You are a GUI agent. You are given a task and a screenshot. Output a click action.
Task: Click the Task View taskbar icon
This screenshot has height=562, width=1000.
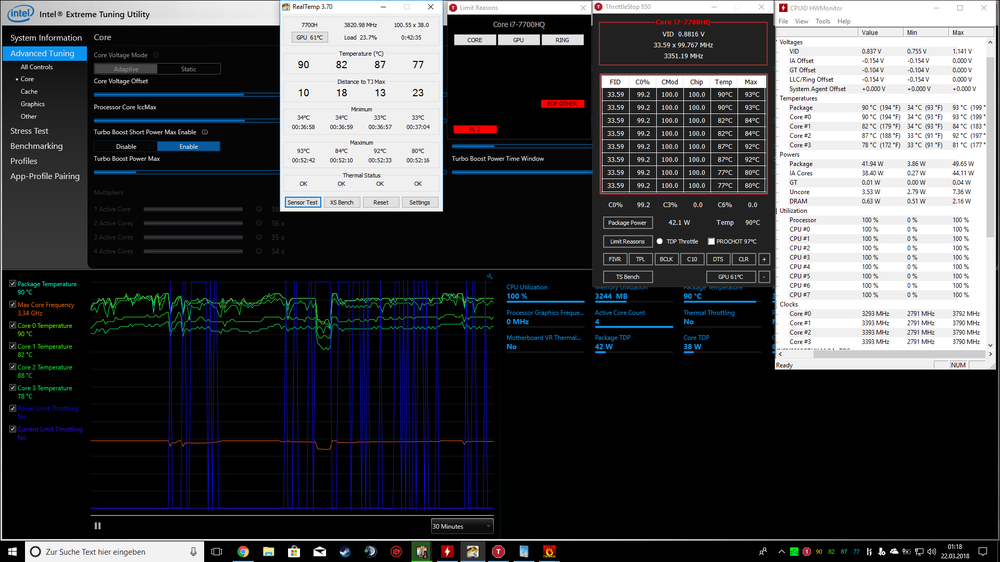[217, 551]
